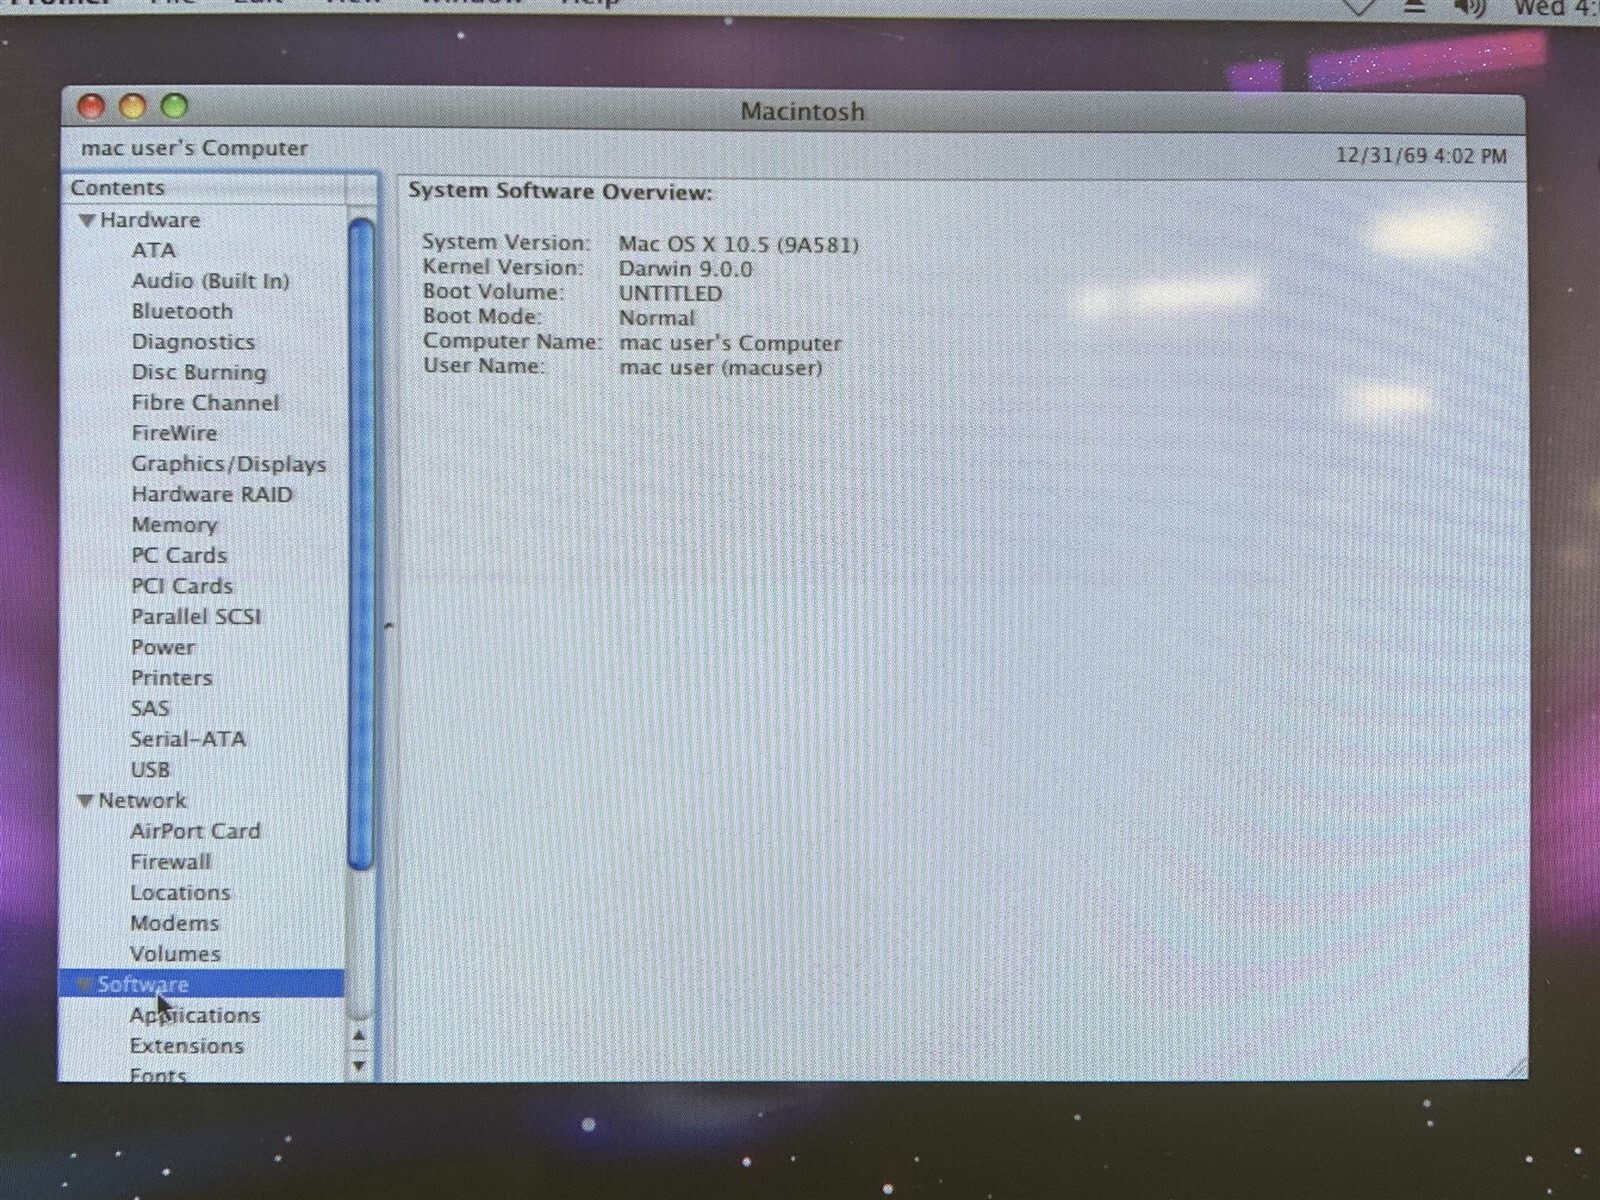
Task: Show USB device information
Action: 150,770
